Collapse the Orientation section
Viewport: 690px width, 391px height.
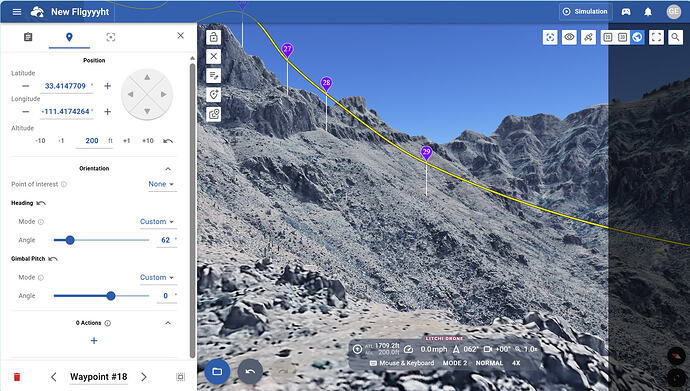168,169
